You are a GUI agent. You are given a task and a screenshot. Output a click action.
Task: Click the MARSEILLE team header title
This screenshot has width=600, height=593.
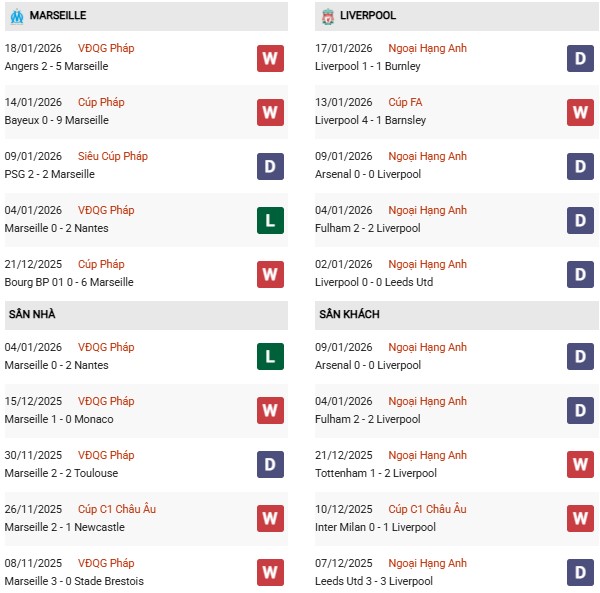[x=58, y=16]
